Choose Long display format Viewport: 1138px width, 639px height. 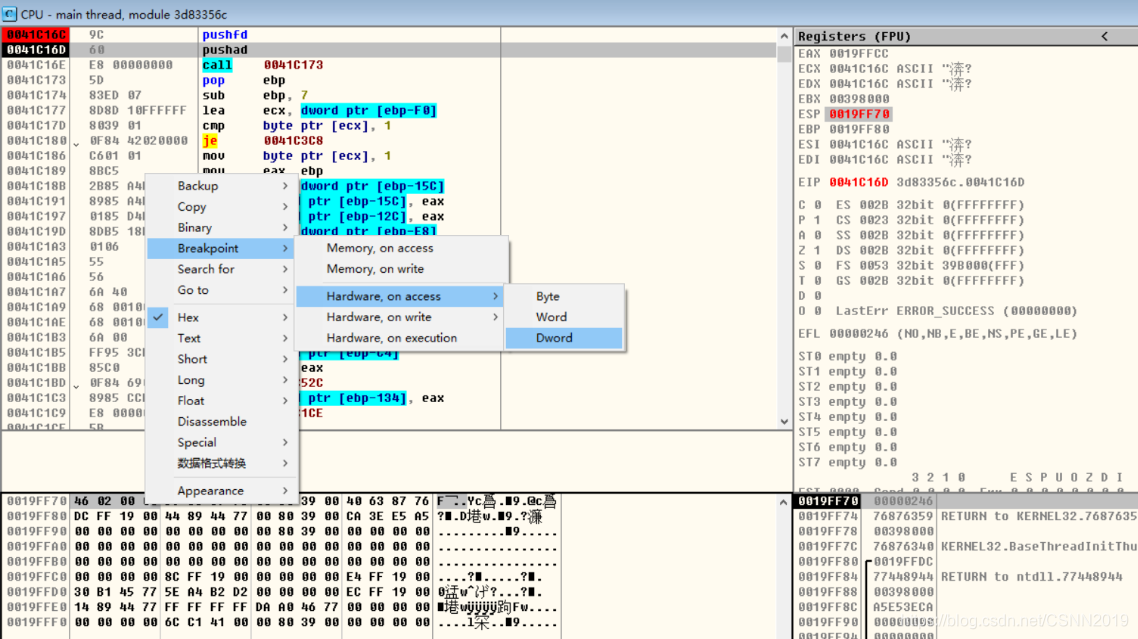[222, 380]
